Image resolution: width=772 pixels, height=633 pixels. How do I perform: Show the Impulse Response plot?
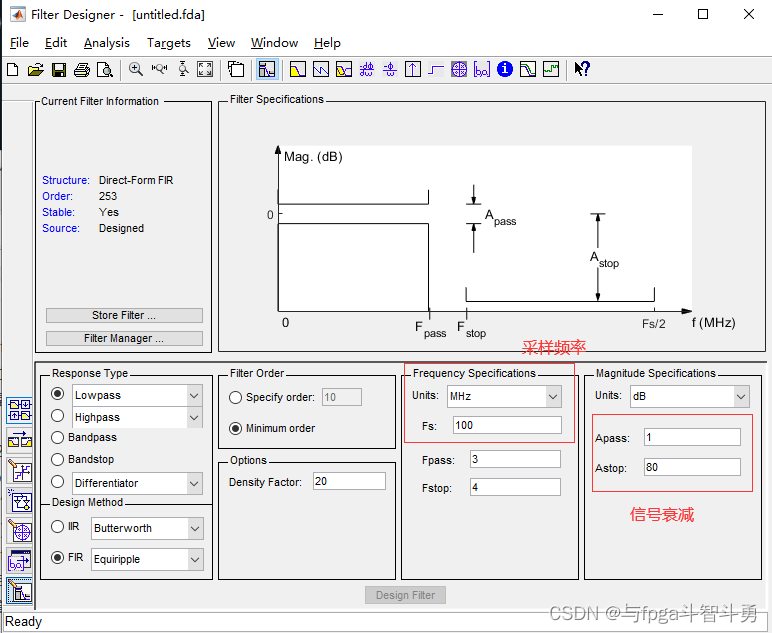pyautogui.click(x=413, y=69)
